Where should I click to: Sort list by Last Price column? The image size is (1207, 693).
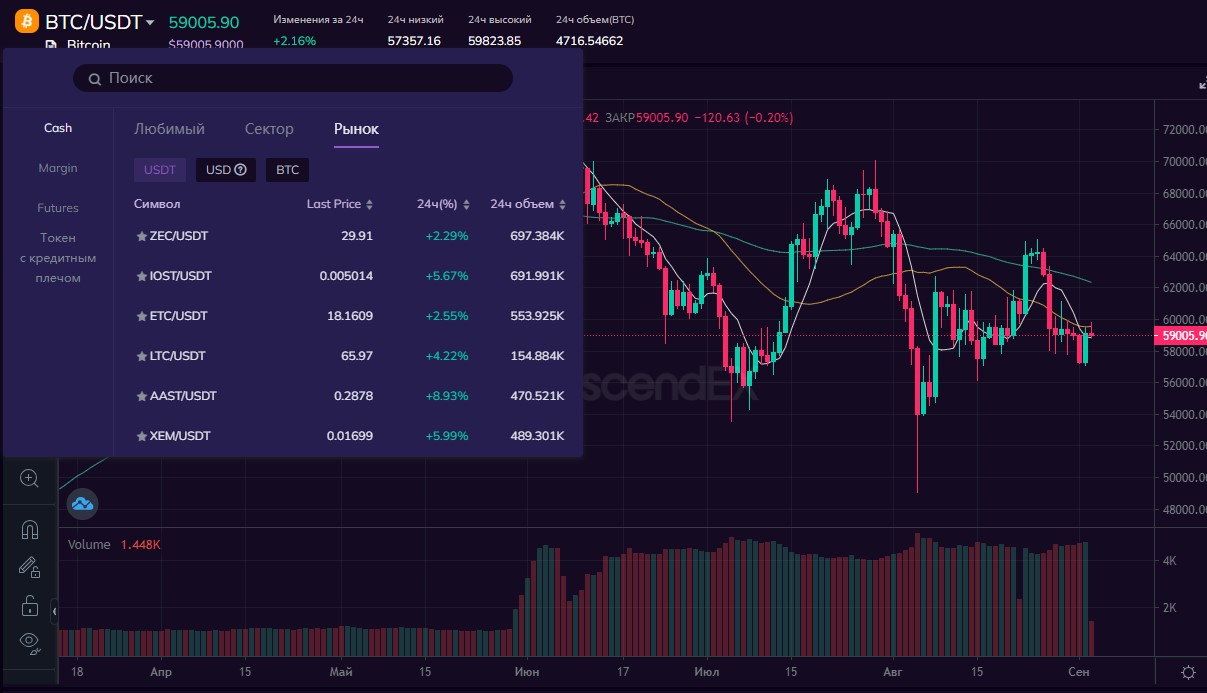coord(339,204)
